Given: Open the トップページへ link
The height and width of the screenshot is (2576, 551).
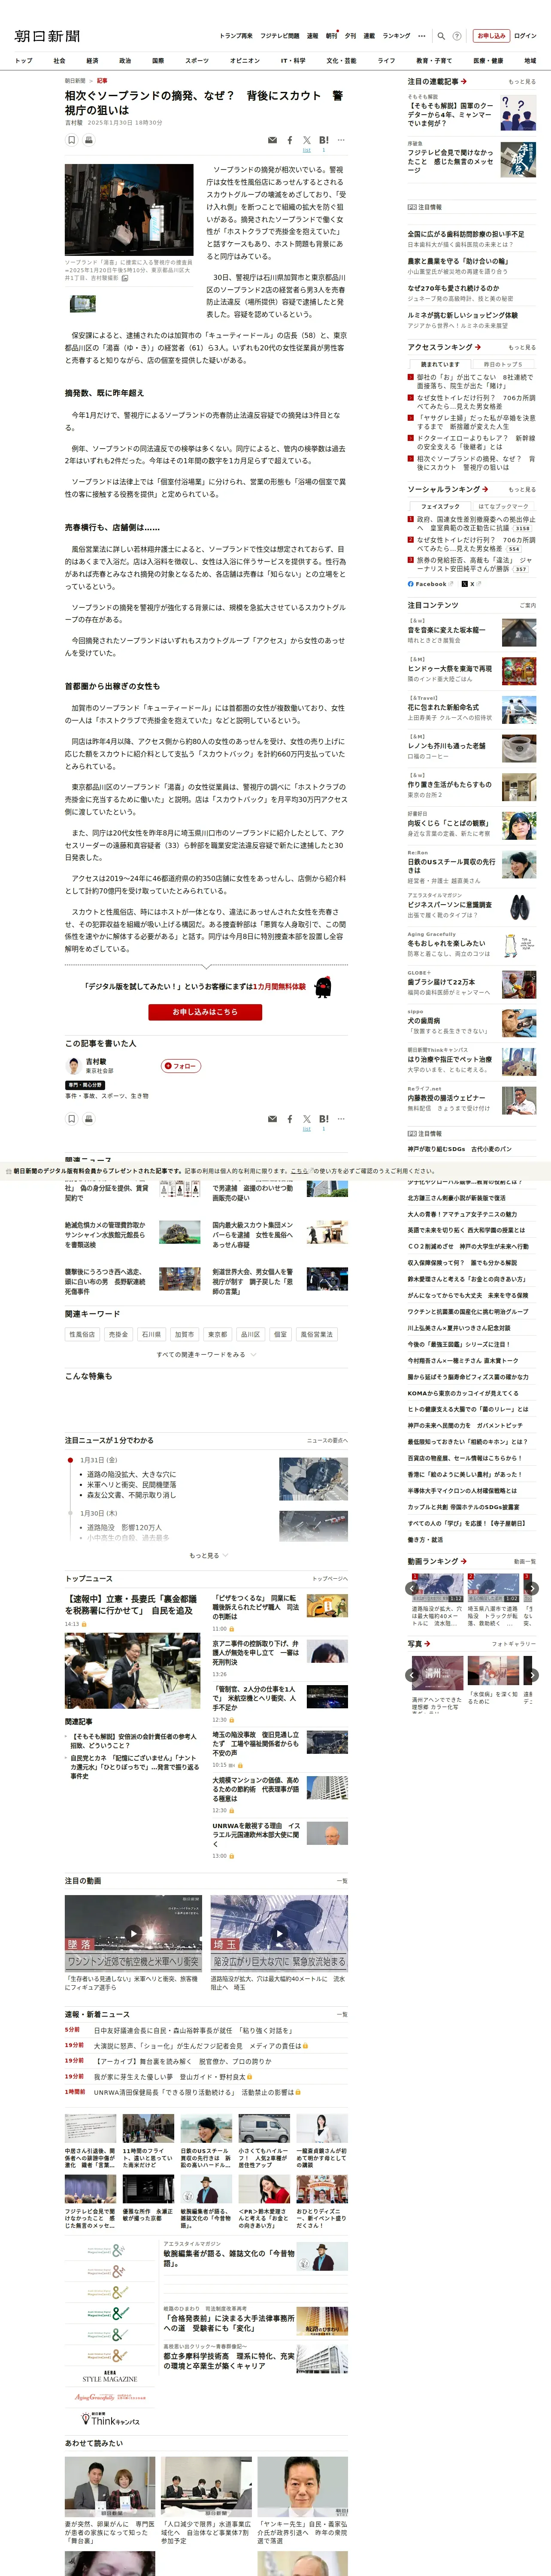Looking at the screenshot, I should tap(330, 1579).
